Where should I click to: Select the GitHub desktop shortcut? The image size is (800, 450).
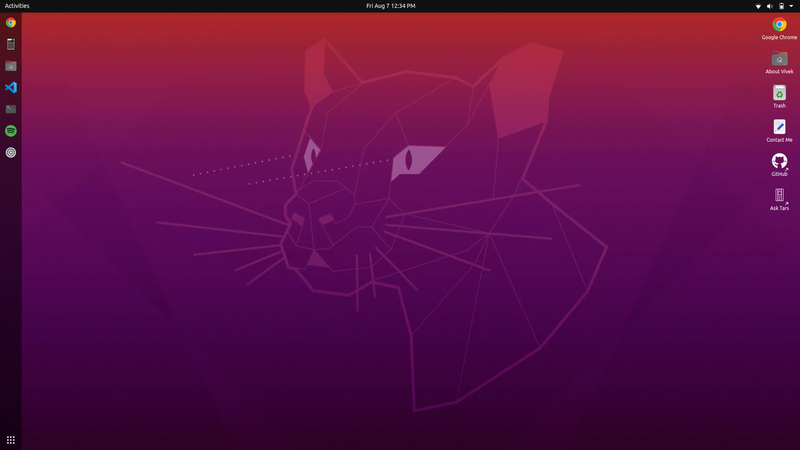[x=779, y=165]
